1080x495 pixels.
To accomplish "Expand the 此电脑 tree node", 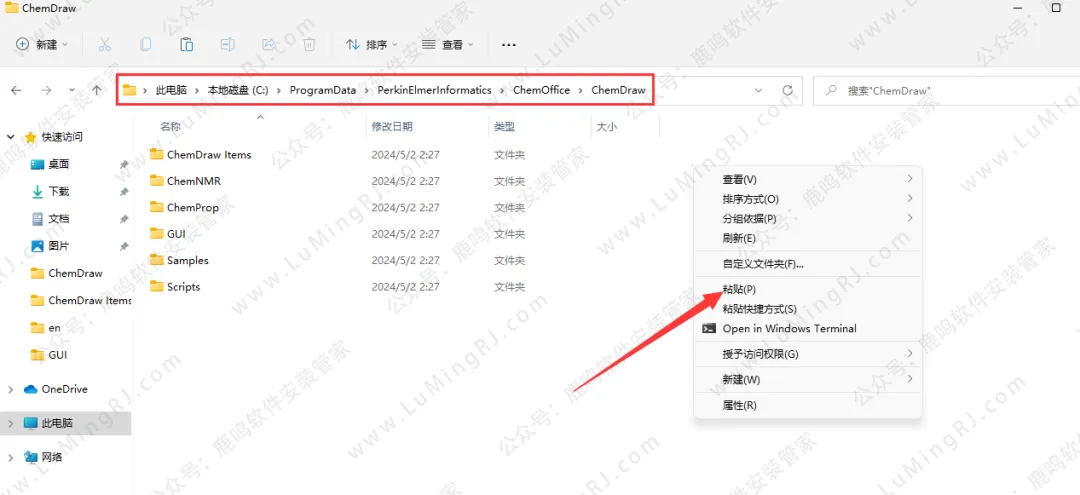I will point(10,423).
